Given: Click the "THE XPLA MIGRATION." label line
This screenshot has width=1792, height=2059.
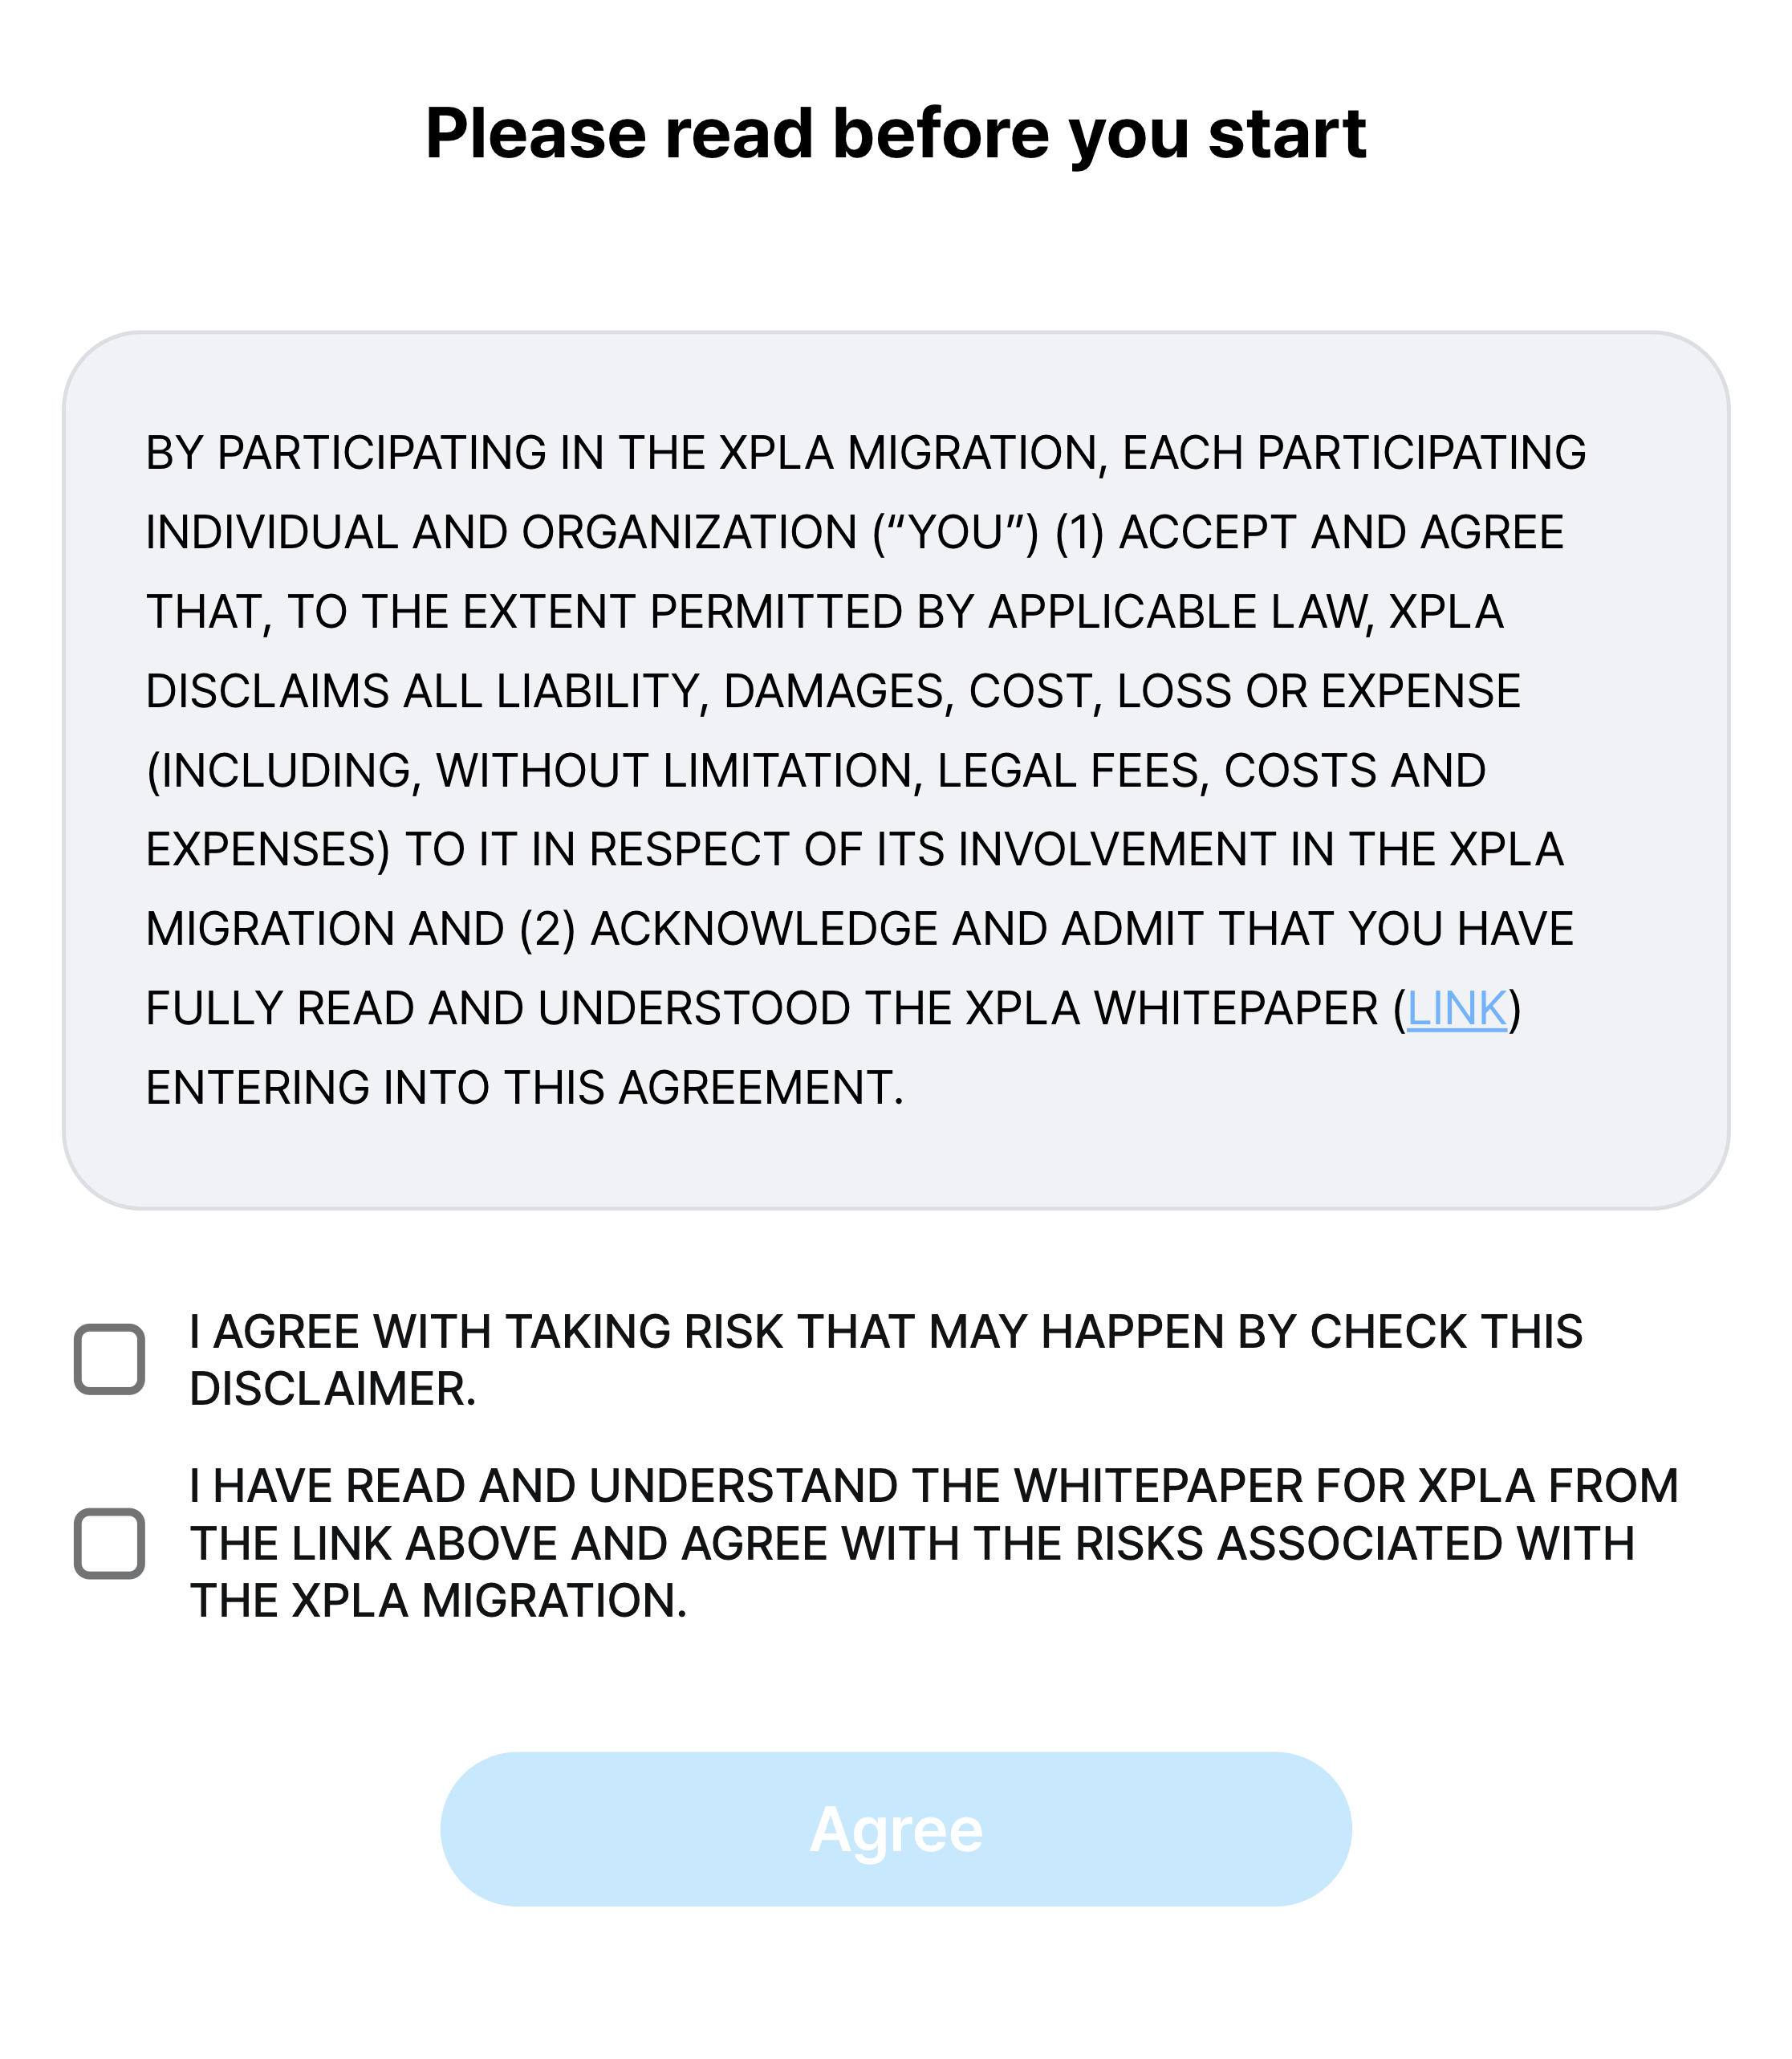Looking at the screenshot, I should pos(438,1601).
